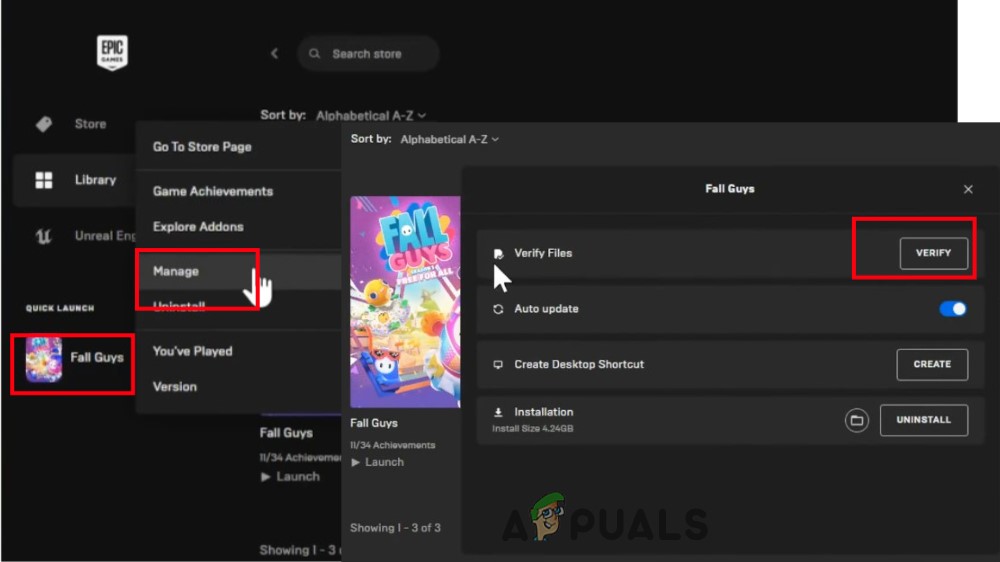This screenshot has width=1000, height=562.
Task: Click the Unreal Engine logo icon
Action: click(x=43, y=236)
